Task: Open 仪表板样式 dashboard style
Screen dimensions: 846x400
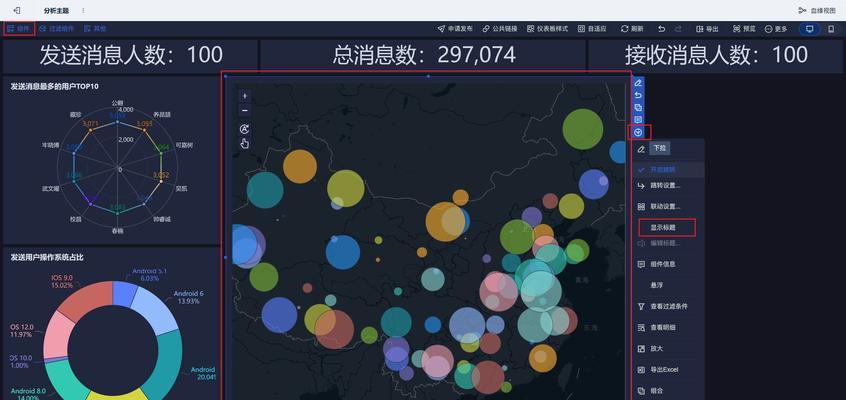Action: coord(548,29)
